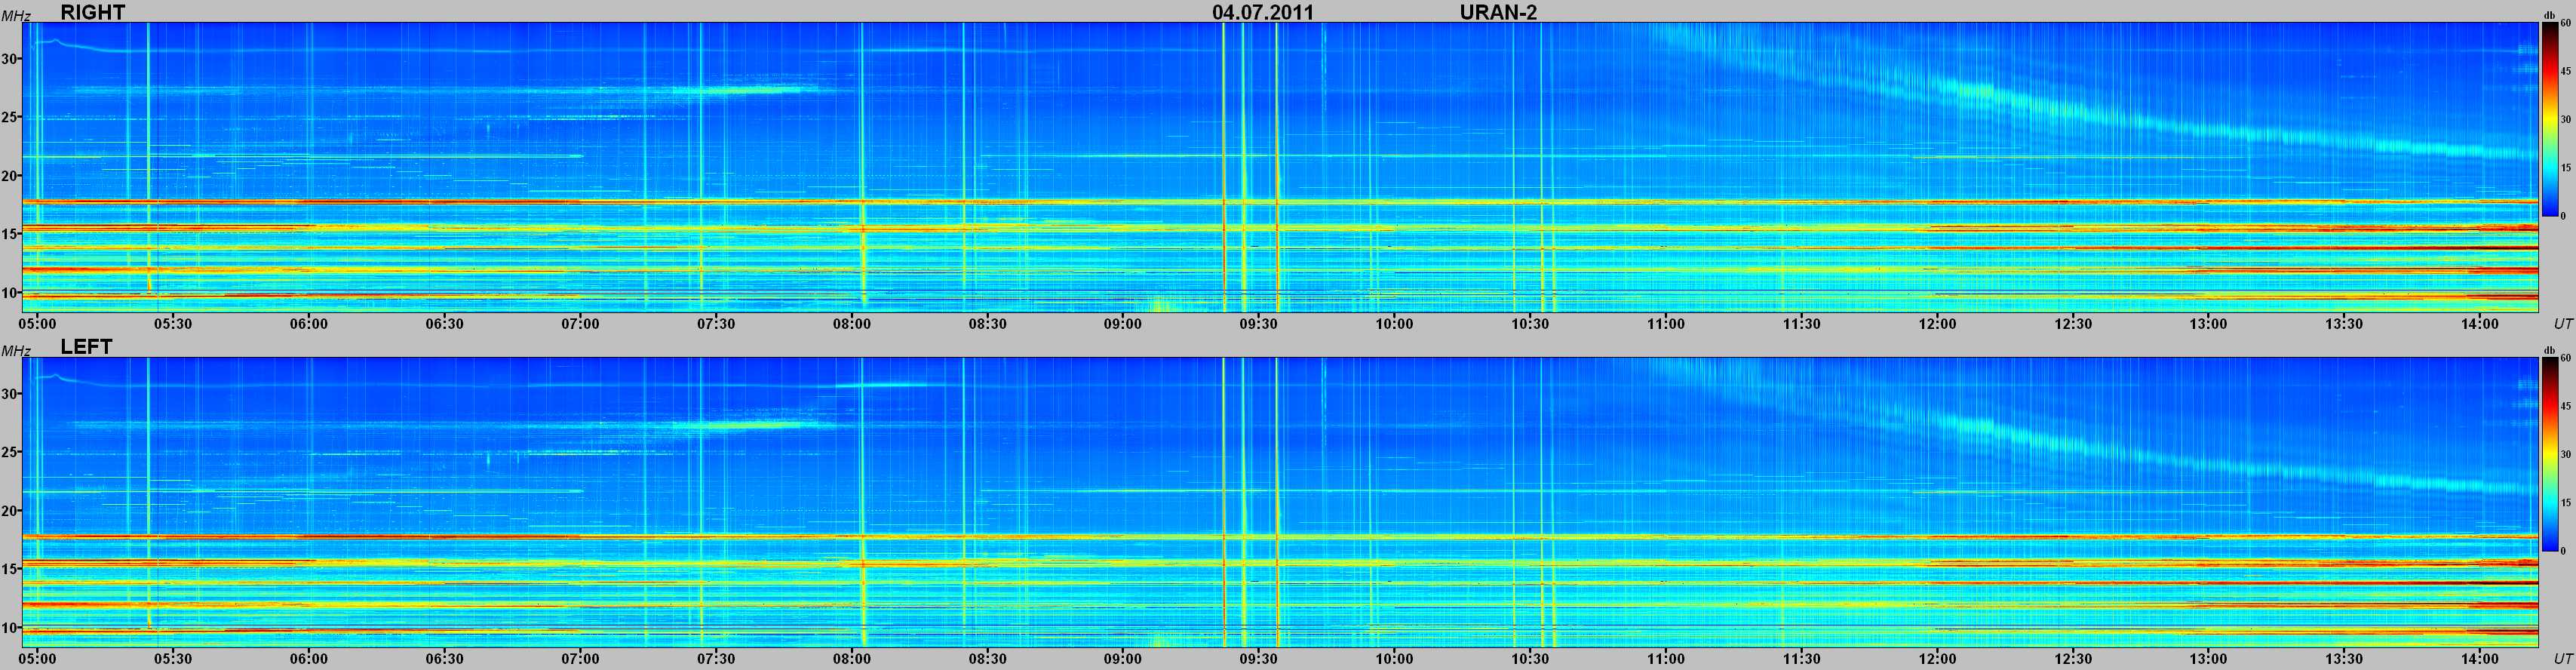Click the 30 MHz tick on RIGHT panel axis
Screen dimensions: 2576x670
tap(9, 59)
